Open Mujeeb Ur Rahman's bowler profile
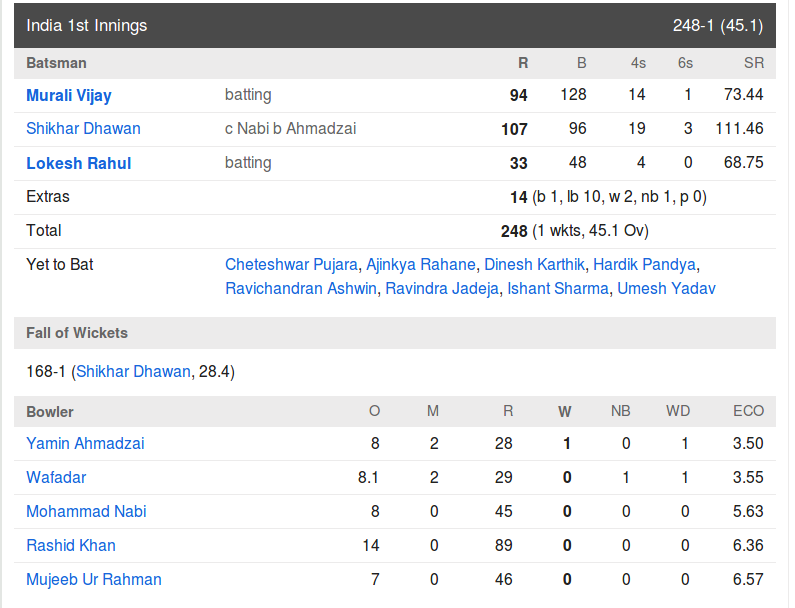 94,579
